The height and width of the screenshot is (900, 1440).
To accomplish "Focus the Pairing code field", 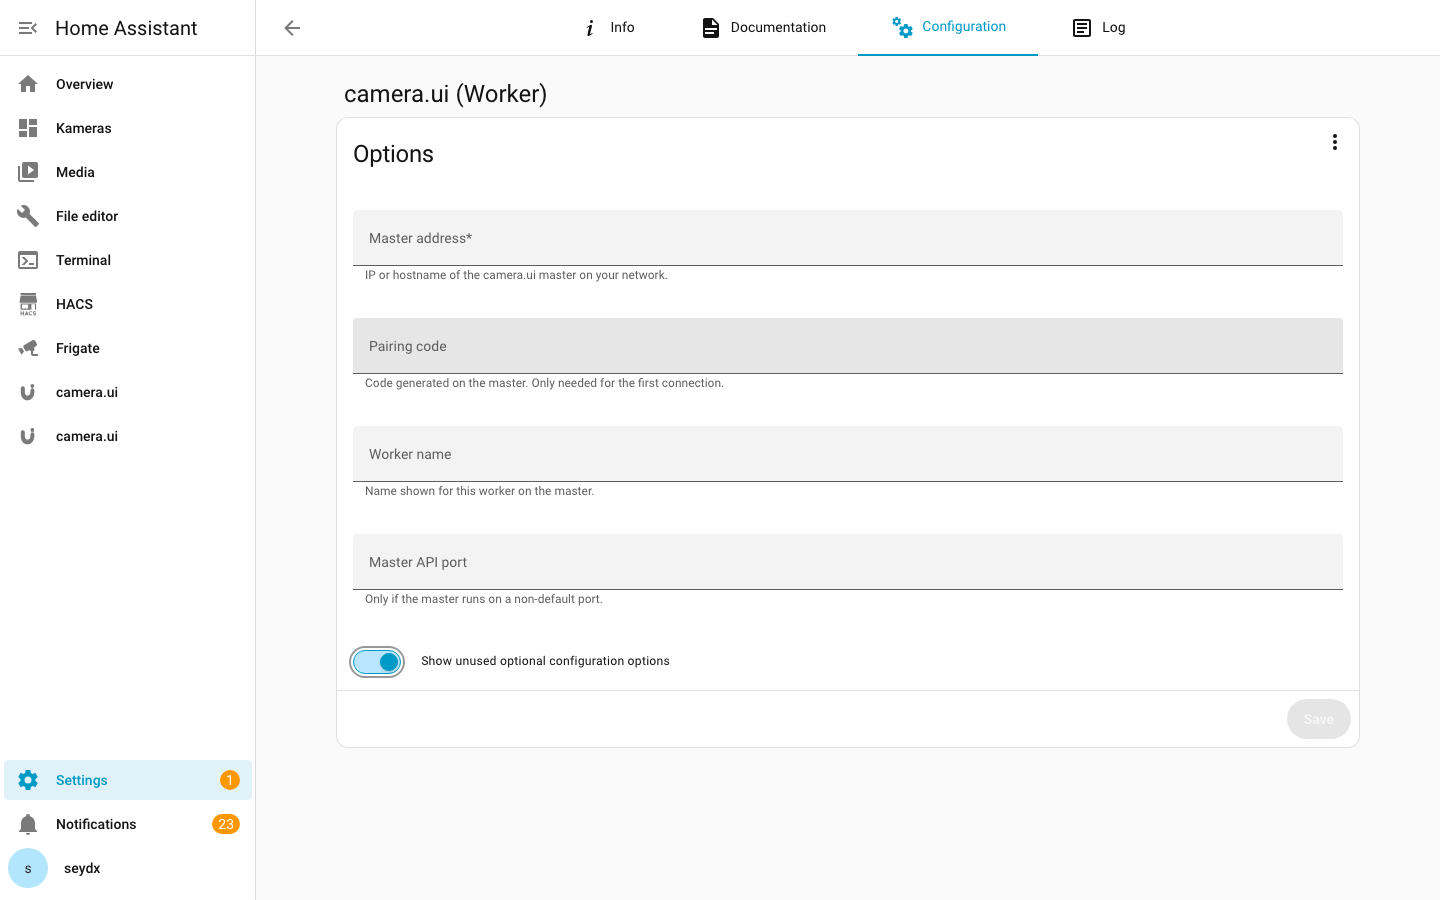I will point(848,346).
